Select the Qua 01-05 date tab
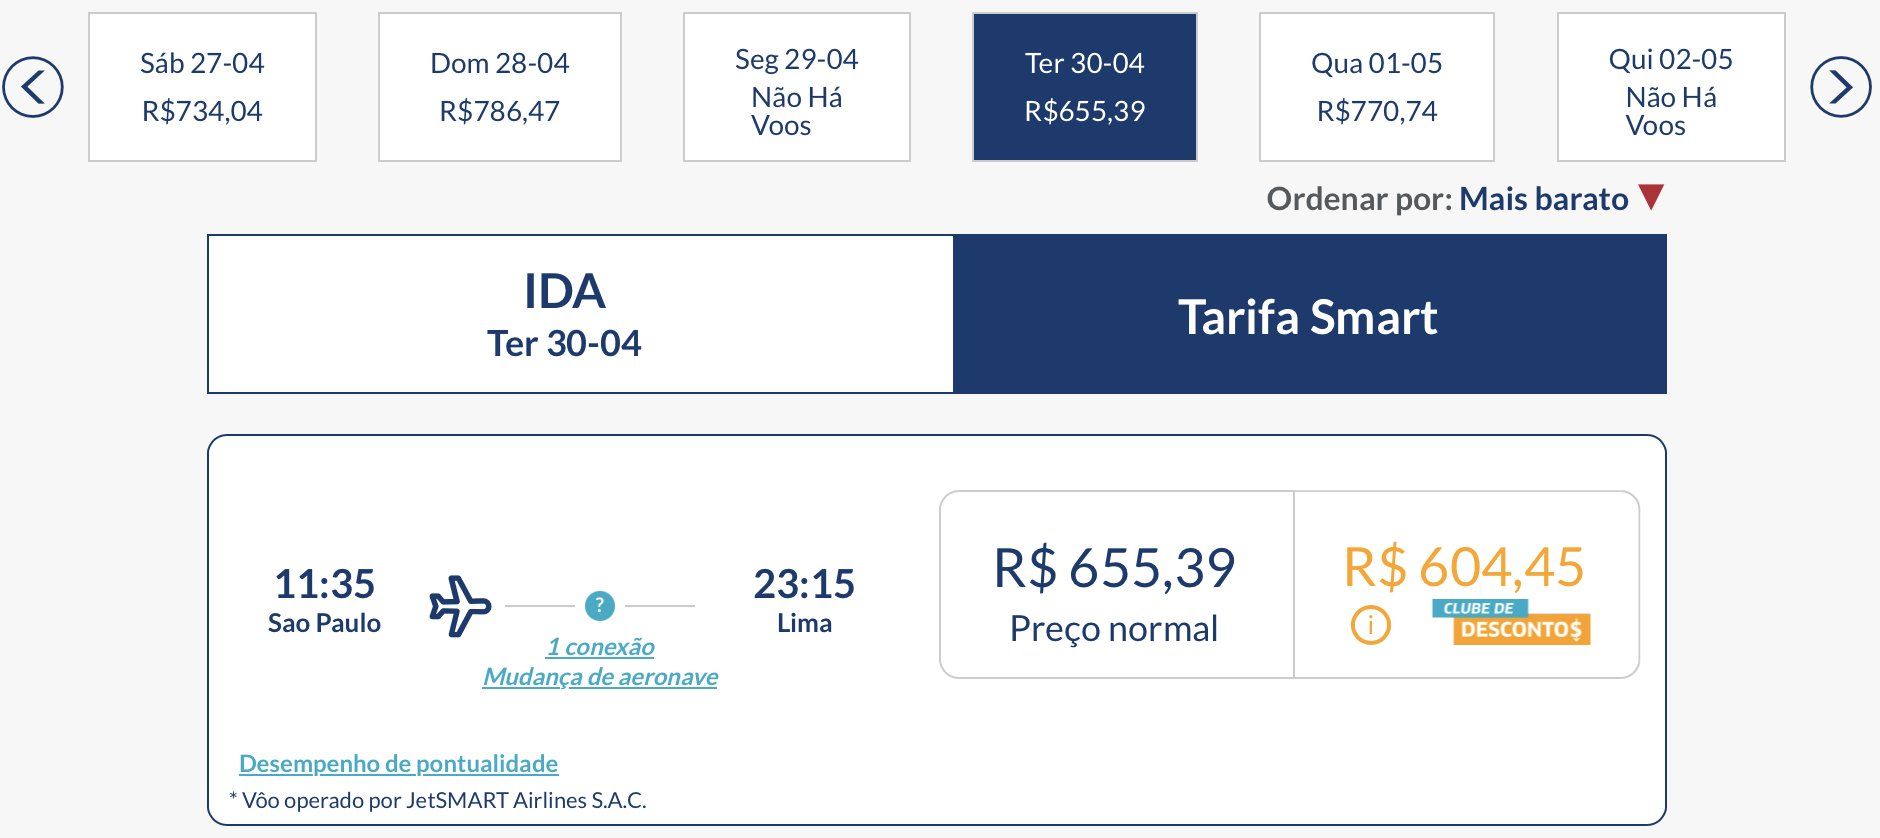 (x=1376, y=87)
